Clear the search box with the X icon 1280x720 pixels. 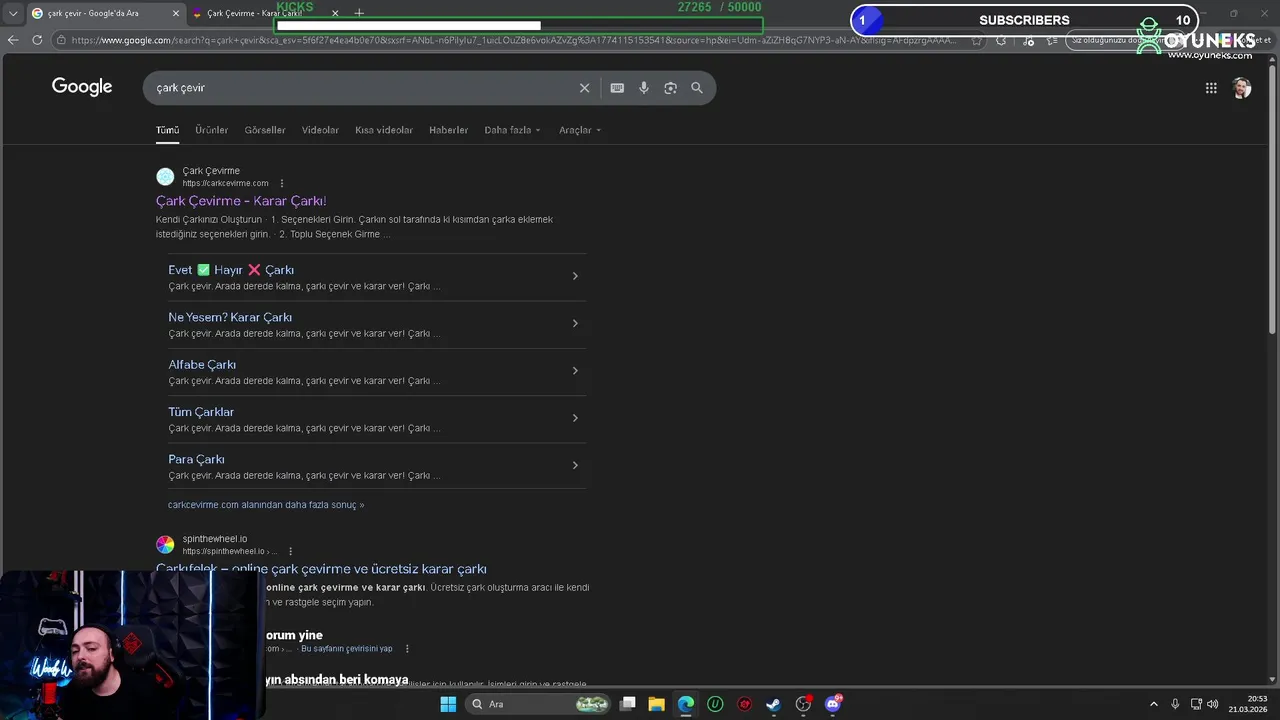coord(585,88)
